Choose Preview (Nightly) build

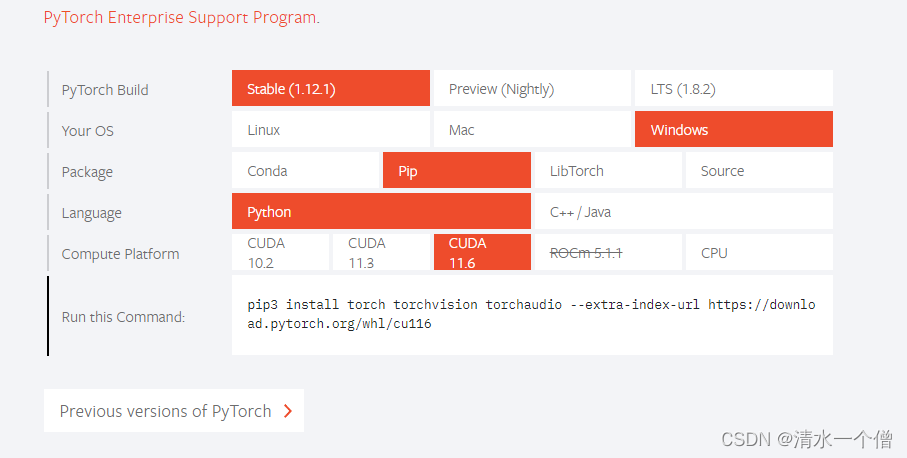pos(532,88)
